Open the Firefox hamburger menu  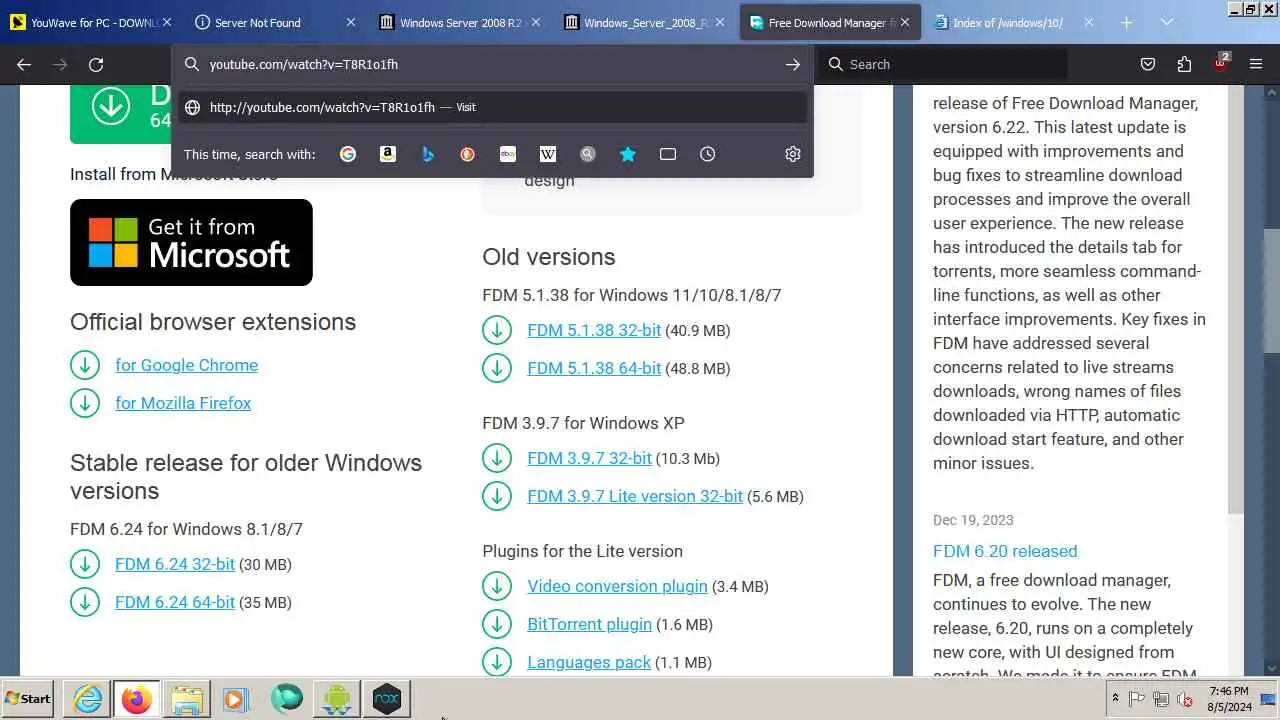pos(1256,64)
